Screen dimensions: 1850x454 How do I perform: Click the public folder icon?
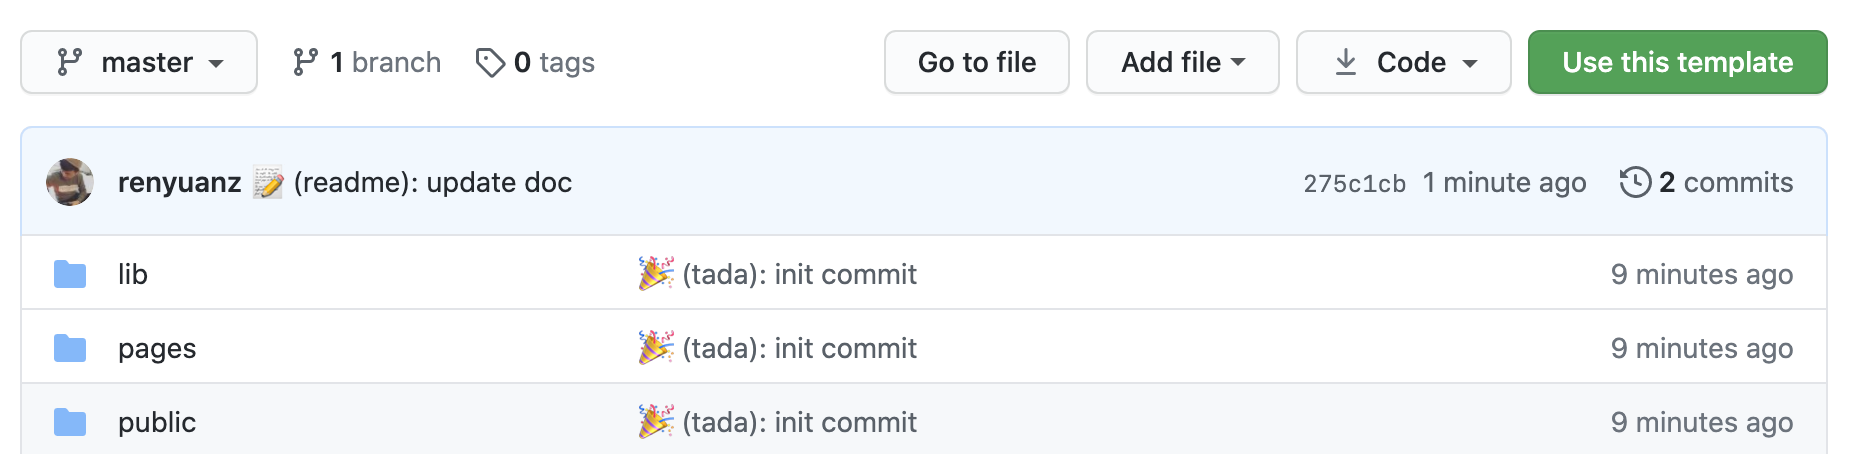70,422
